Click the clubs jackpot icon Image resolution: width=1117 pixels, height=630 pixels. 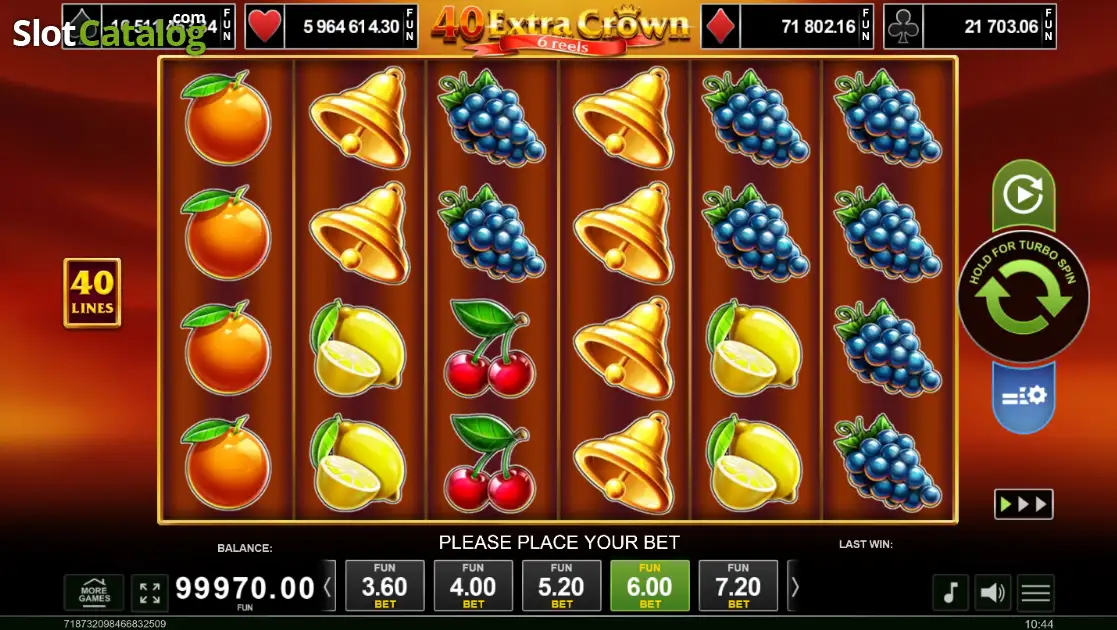903,28
